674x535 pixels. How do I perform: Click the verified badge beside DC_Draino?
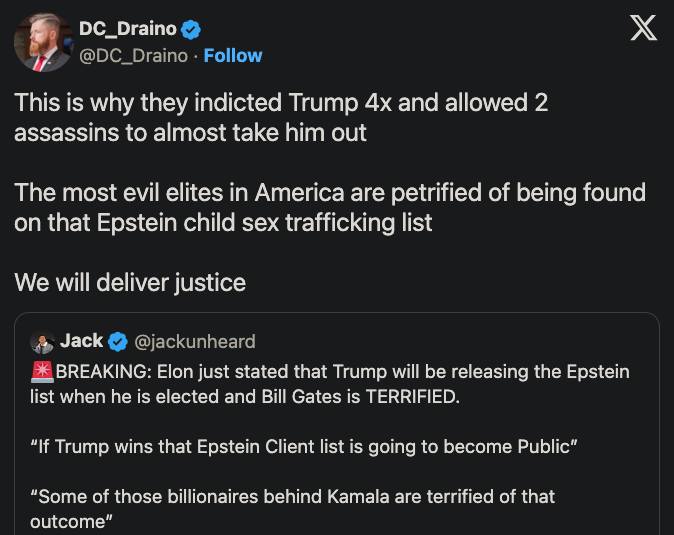coord(191,30)
